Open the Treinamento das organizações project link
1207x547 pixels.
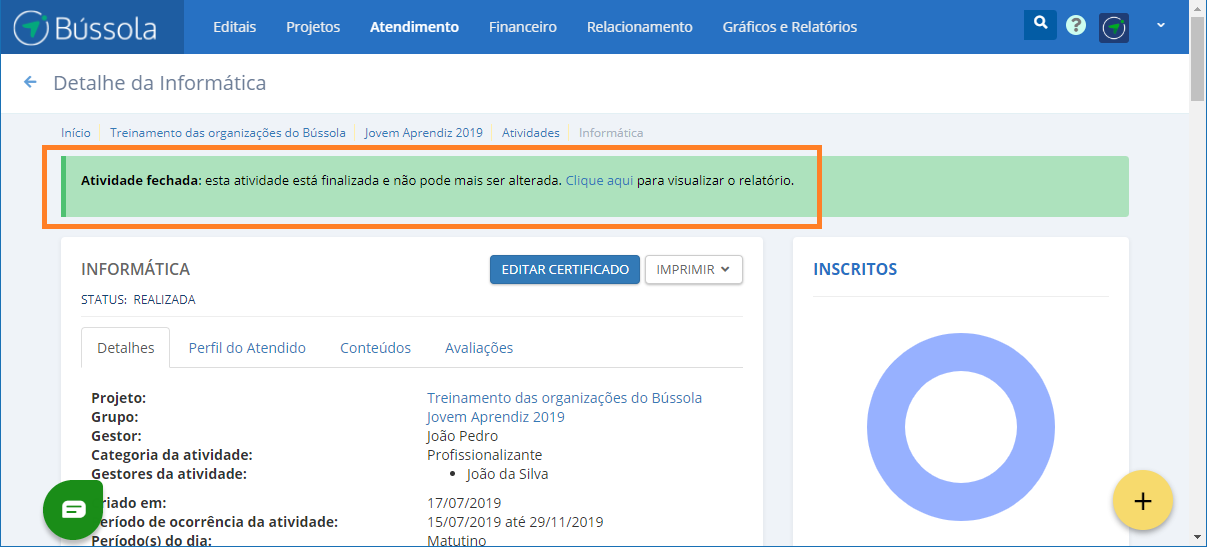(x=564, y=398)
